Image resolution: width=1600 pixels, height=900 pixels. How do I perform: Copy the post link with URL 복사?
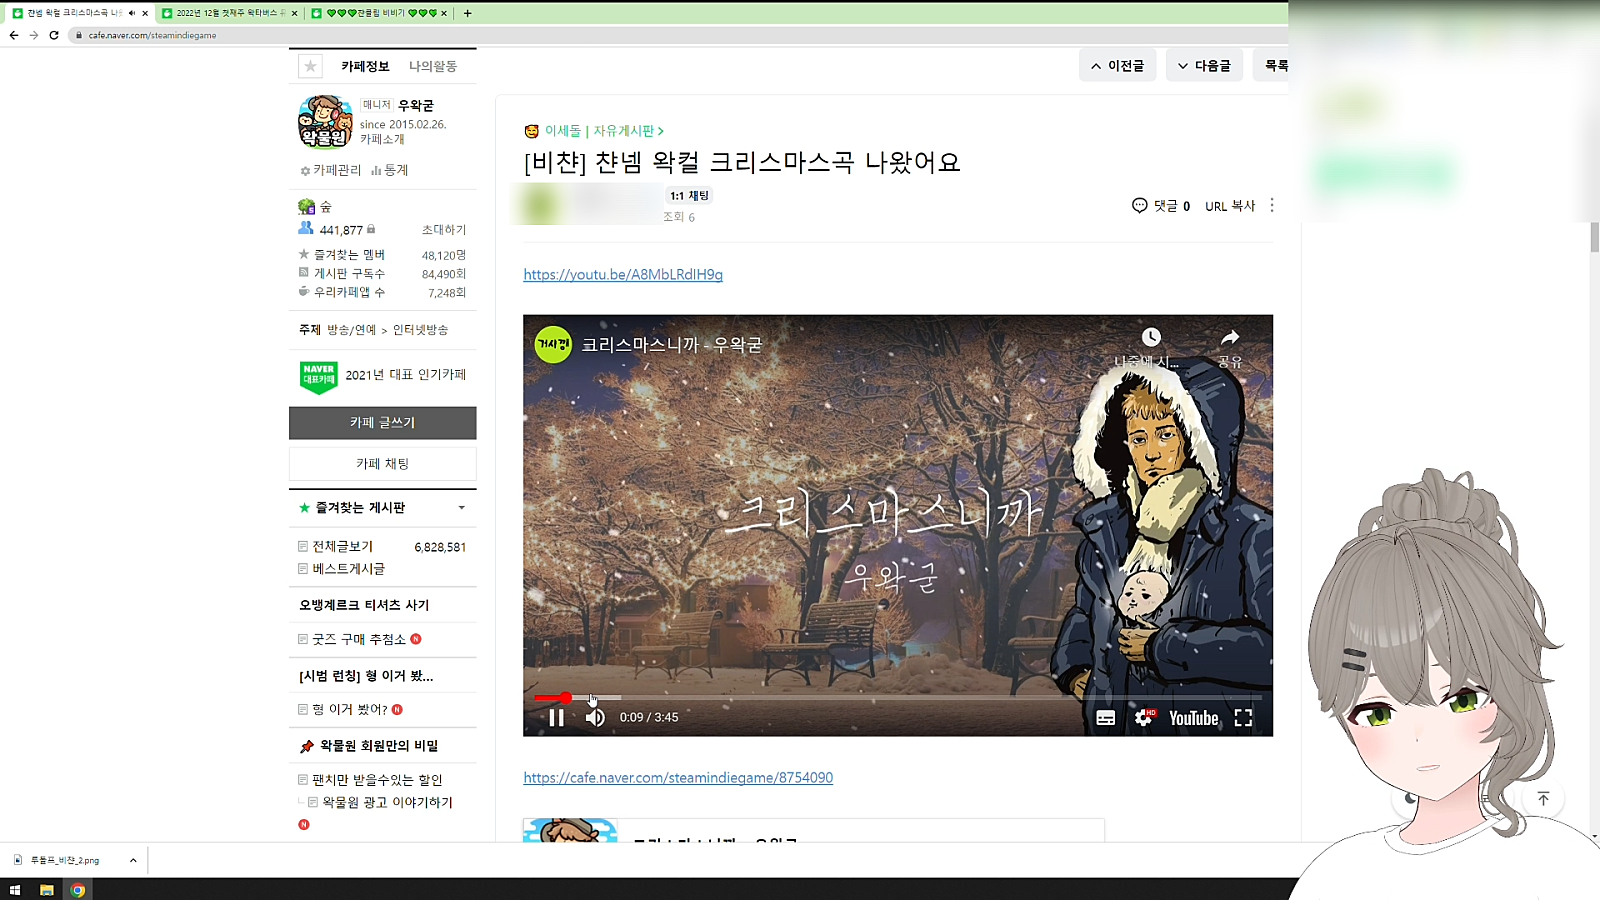pyautogui.click(x=1230, y=206)
